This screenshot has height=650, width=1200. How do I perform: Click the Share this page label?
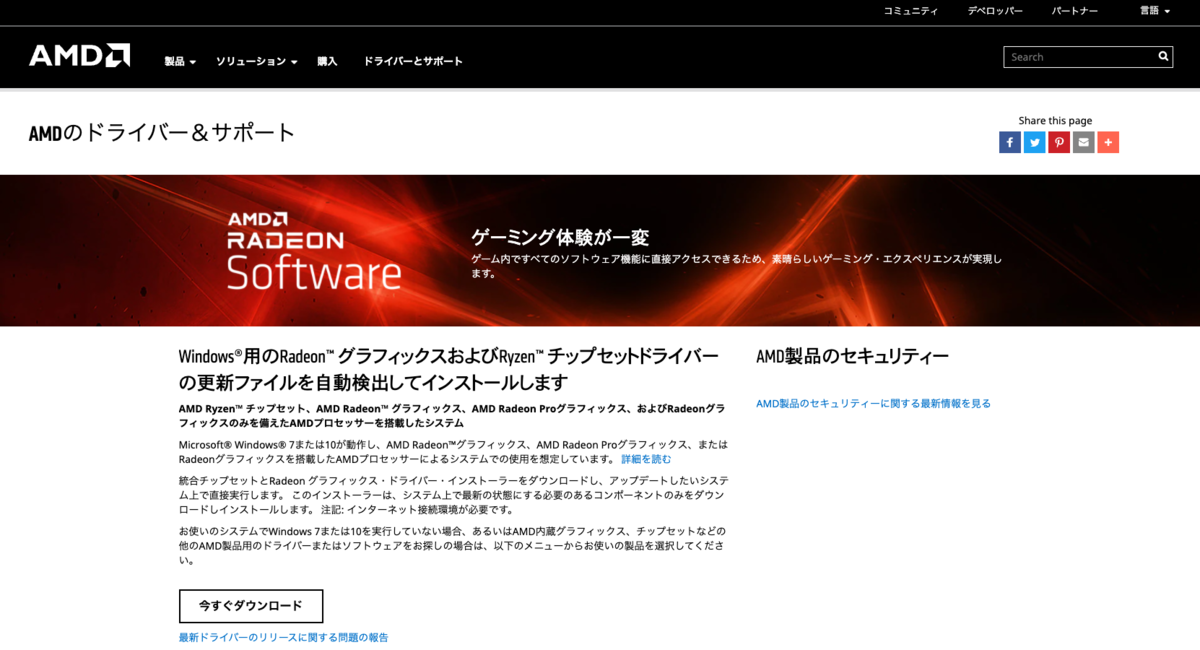(1055, 120)
